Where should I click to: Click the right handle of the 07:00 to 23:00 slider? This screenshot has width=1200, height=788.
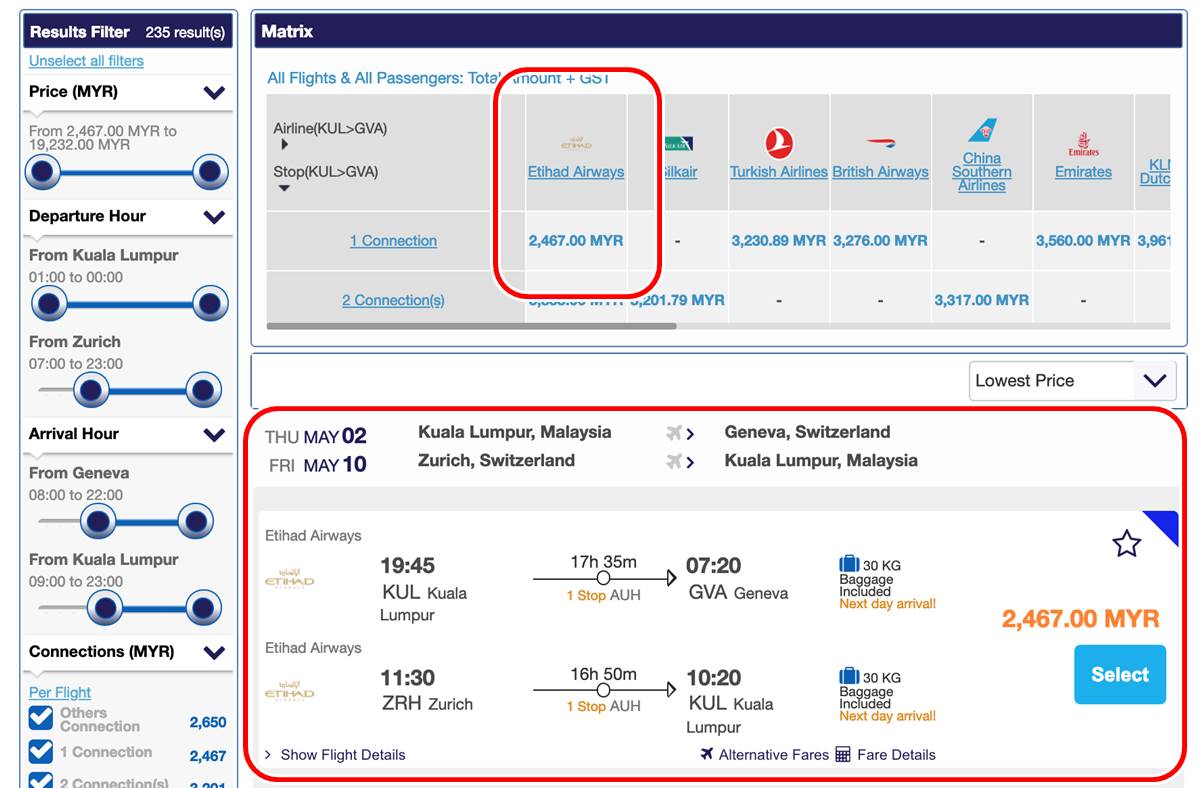coord(203,390)
